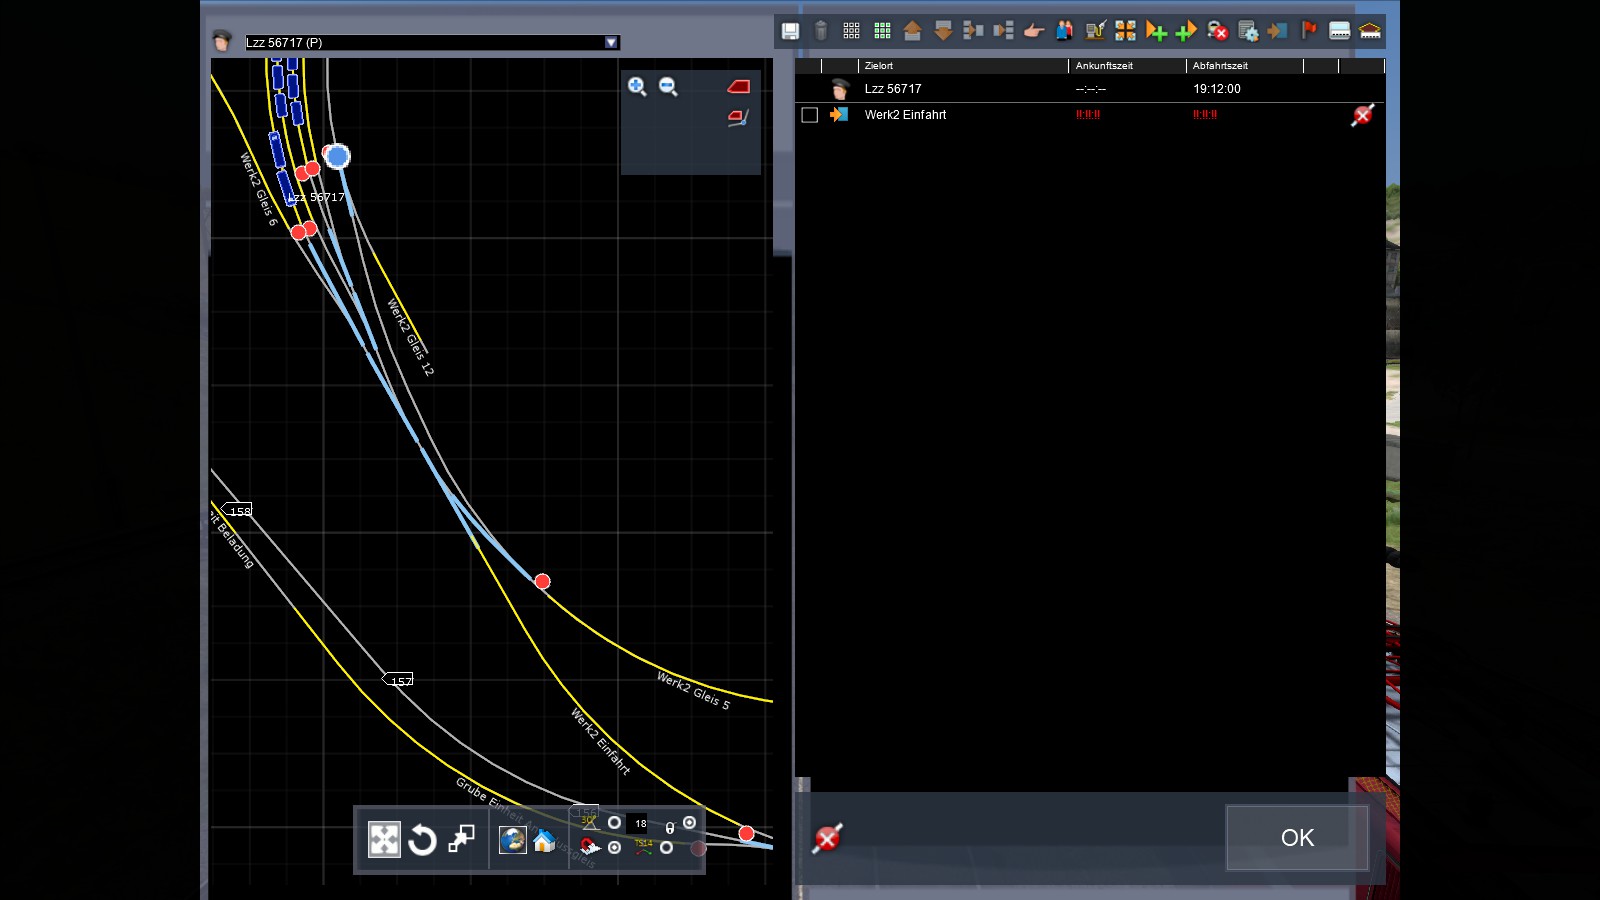Tick the Werk2 Einfahrt row checkbox
The width and height of the screenshot is (1600, 900).
(x=810, y=115)
